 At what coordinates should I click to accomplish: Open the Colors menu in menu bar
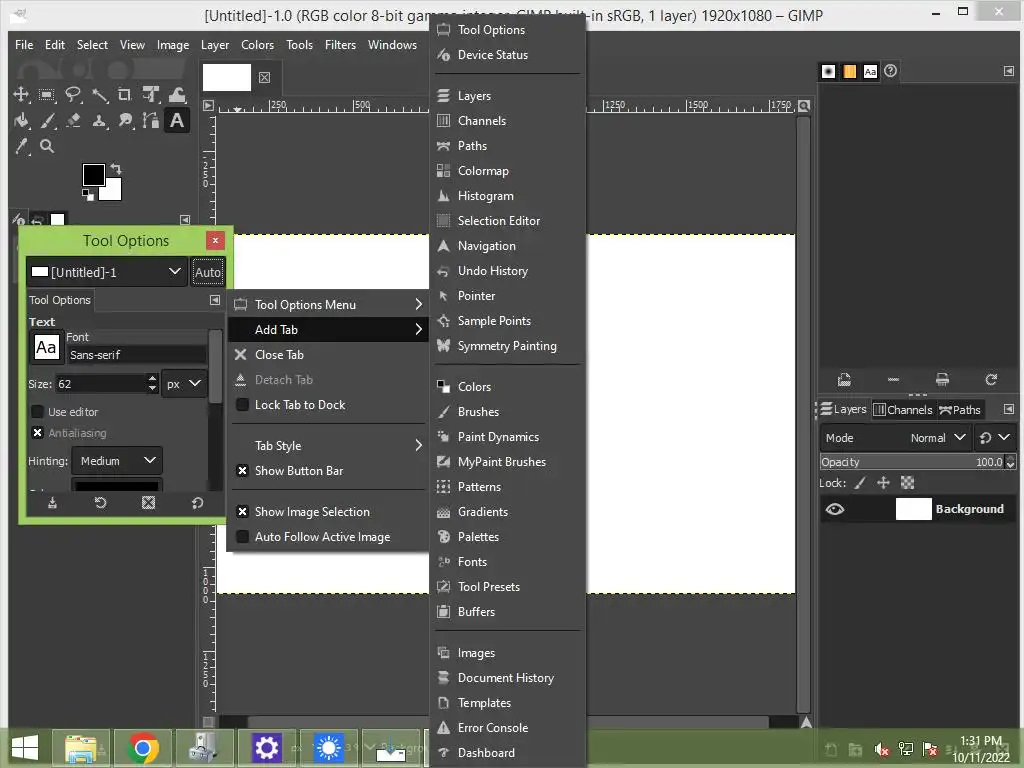(x=257, y=45)
